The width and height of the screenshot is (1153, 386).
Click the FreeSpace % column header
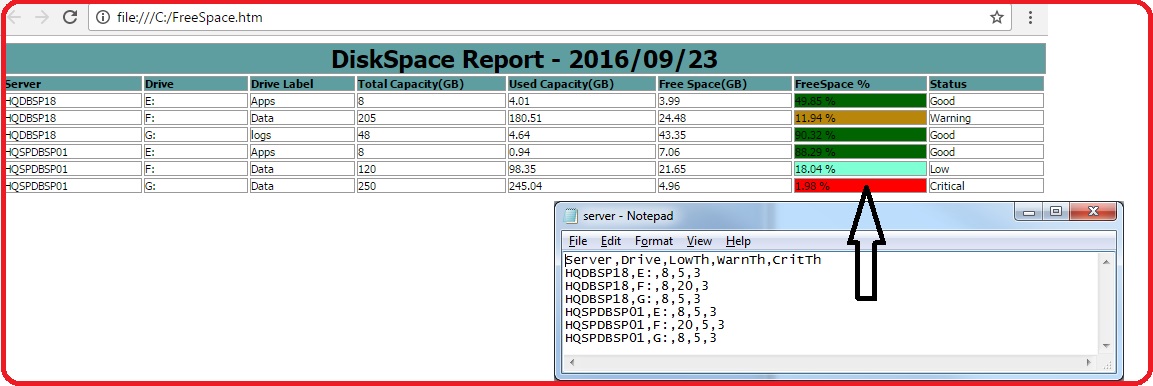pyautogui.click(x=860, y=84)
